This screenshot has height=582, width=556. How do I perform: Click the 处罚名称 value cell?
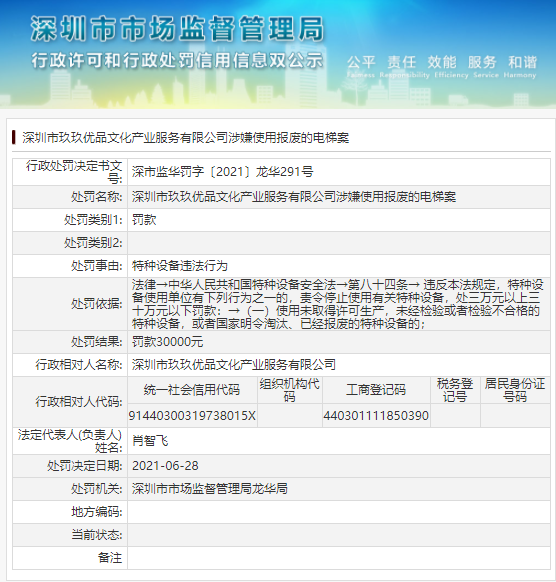coord(338,197)
